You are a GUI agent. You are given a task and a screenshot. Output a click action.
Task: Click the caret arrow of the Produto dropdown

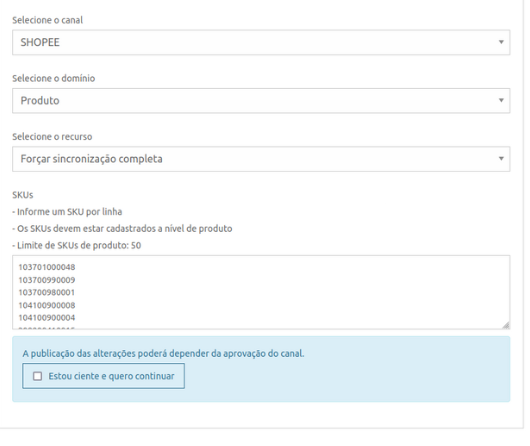pyautogui.click(x=501, y=100)
